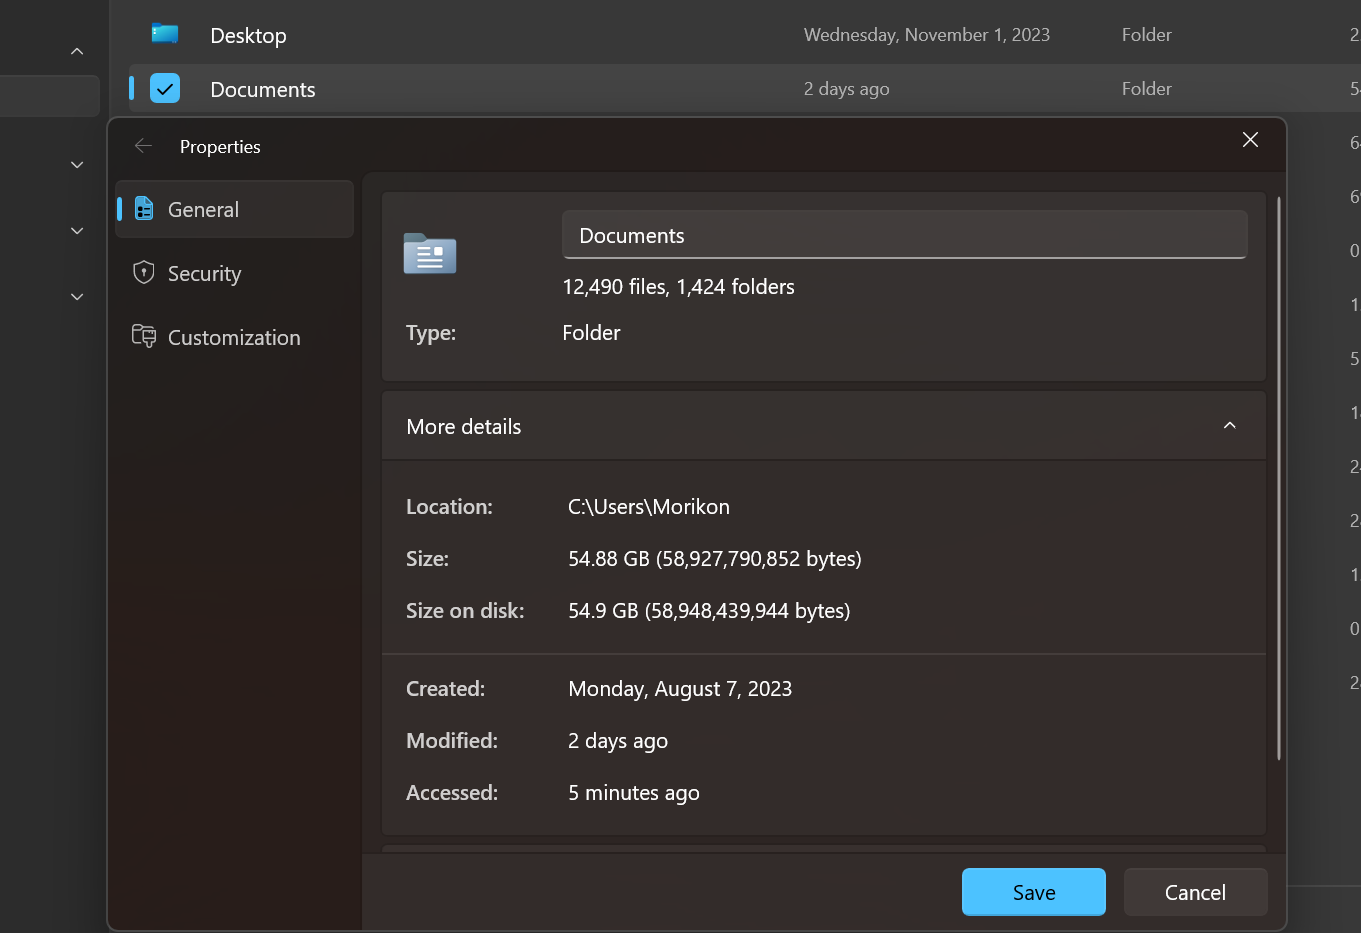Click the back arrow in Properties header
This screenshot has height=933, width=1361.
pos(143,146)
